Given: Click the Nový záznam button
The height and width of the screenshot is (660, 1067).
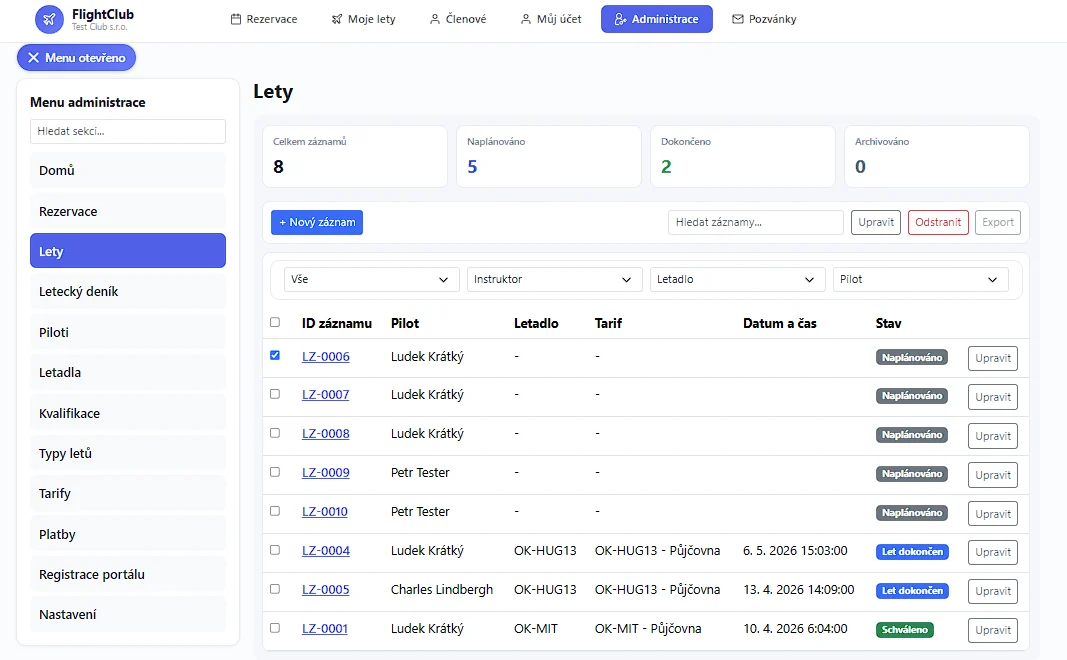Looking at the screenshot, I should pyautogui.click(x=317, y=222).
